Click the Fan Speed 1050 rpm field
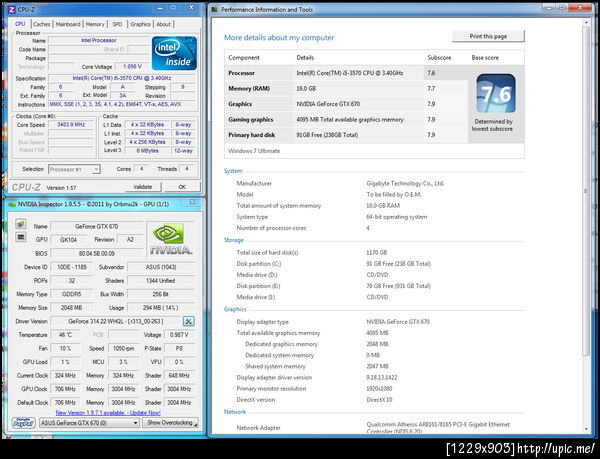Image resolution: width=600 pixels, height=459 pixels. 123,348
